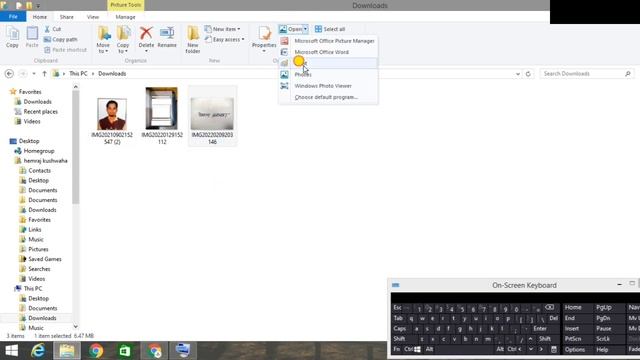The height and width of the screenshot is (360, 640).
Task: Click Copy path in Clipboard group
Action: (x=60, y=40)
